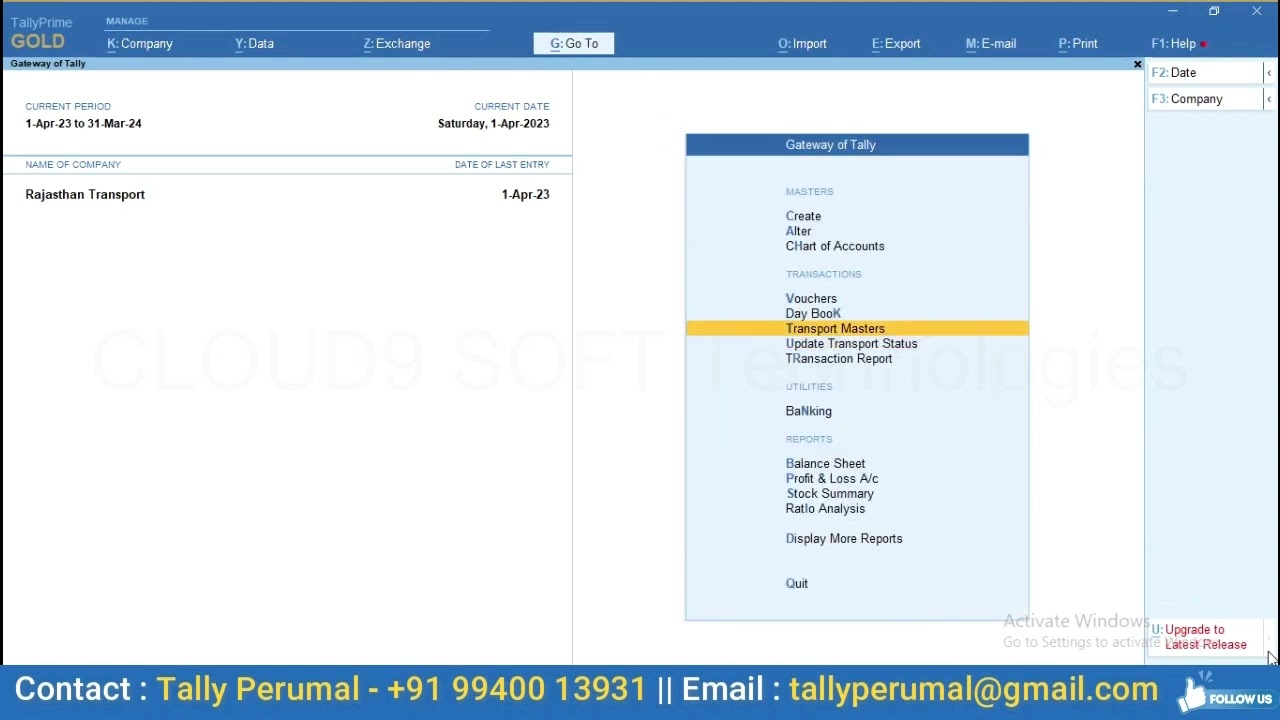The image size is (1280, 720).
Task: Open Chart of Accounts
Action: pos(835,246)
